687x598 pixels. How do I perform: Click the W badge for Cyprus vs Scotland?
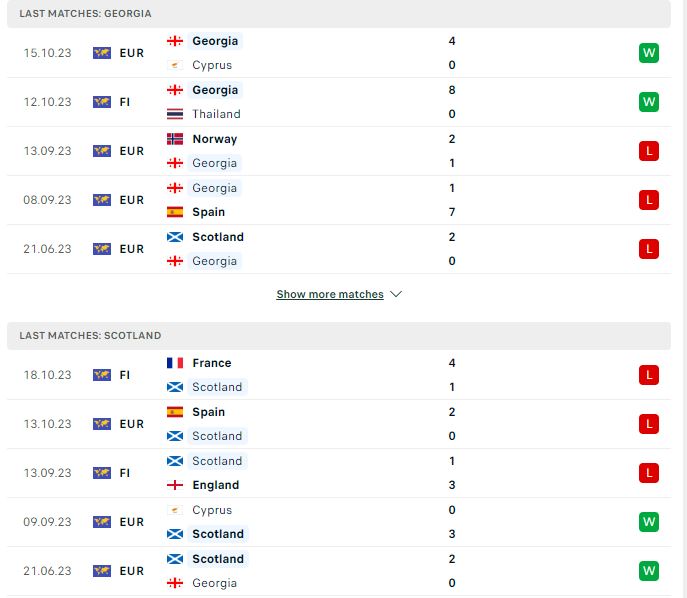(648, 522)
